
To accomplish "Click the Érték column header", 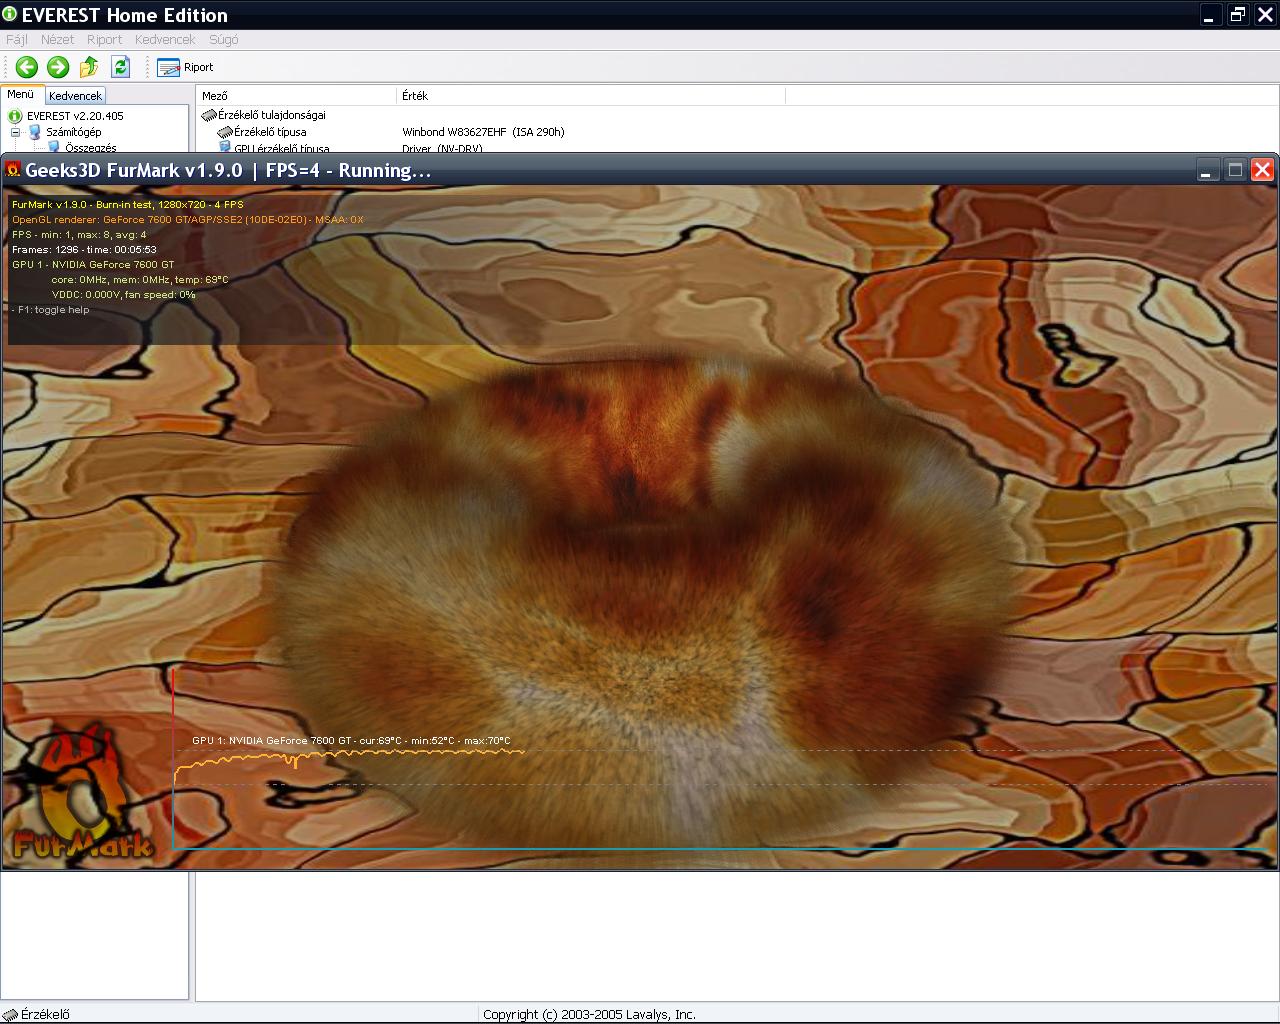I will (x=591, y=96).
